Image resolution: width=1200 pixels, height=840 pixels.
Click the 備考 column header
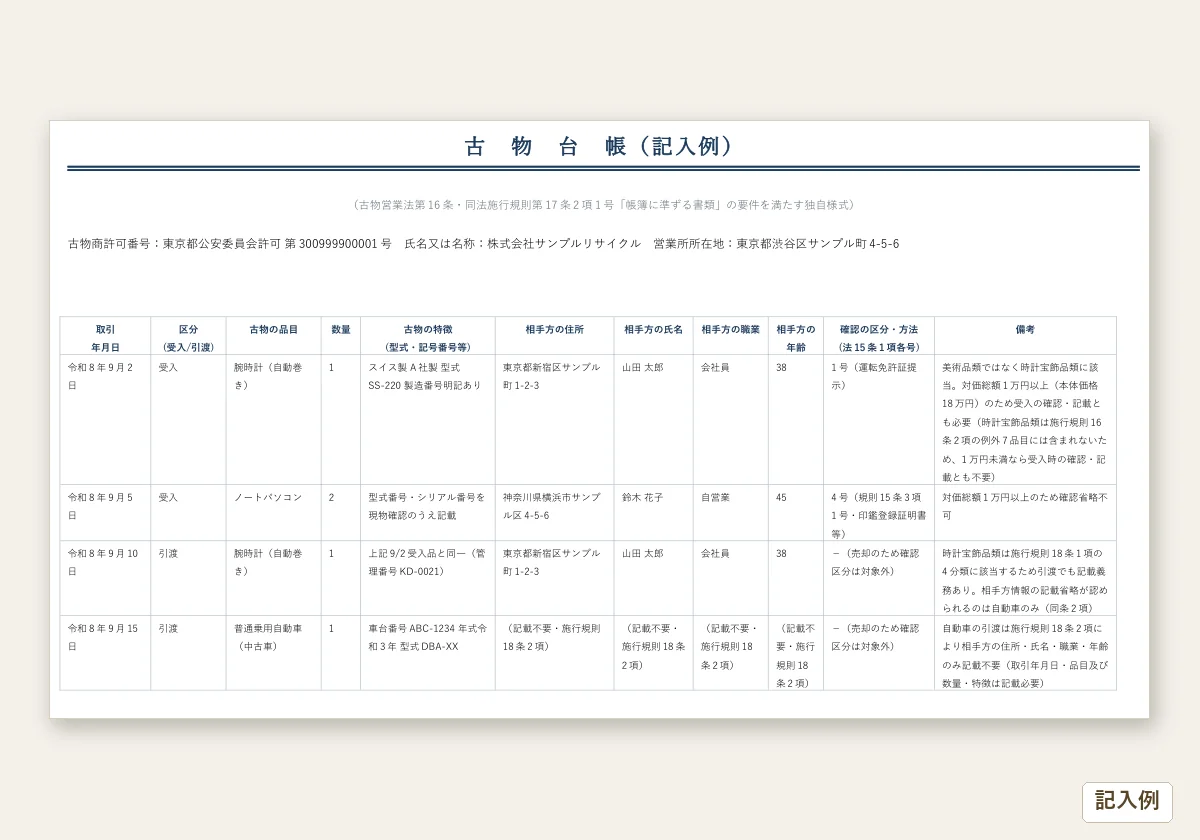[x=1025, y=337]
